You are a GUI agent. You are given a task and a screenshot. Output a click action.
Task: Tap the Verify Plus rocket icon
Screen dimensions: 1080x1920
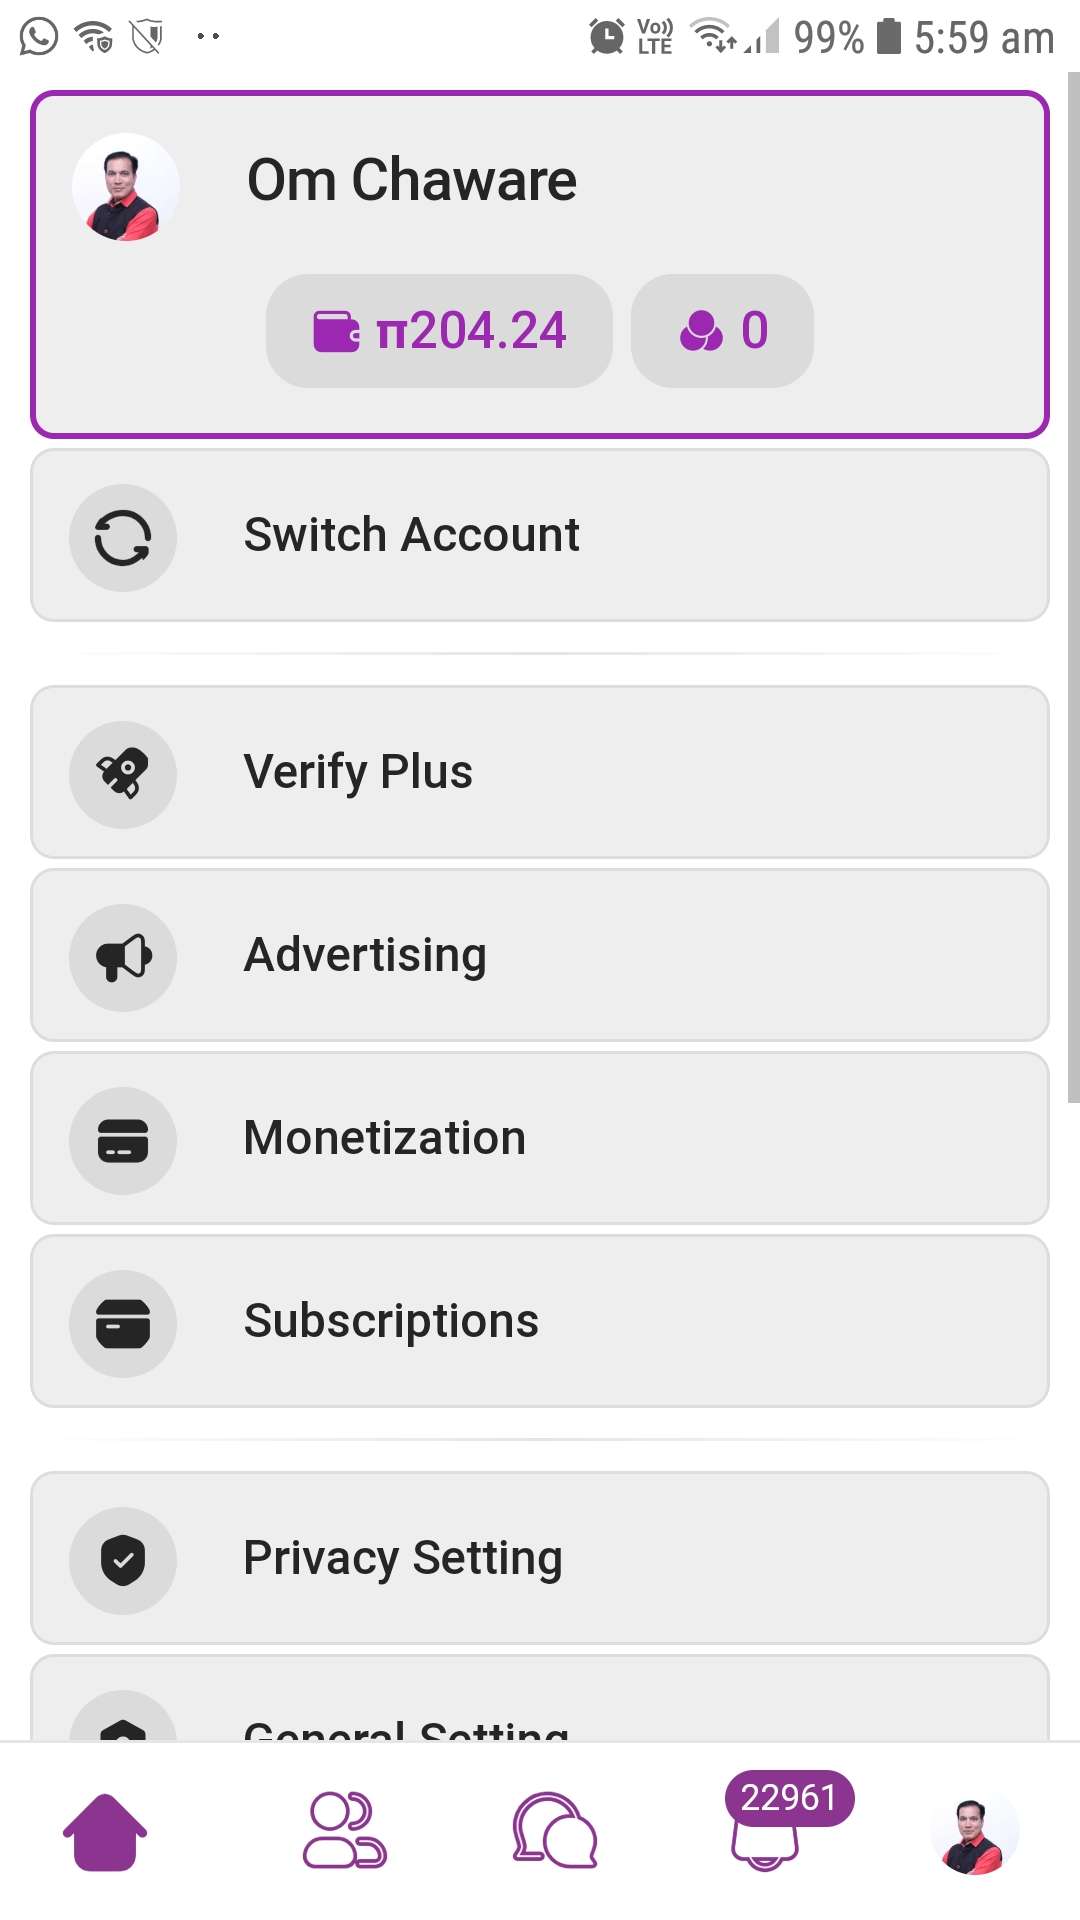123,774
